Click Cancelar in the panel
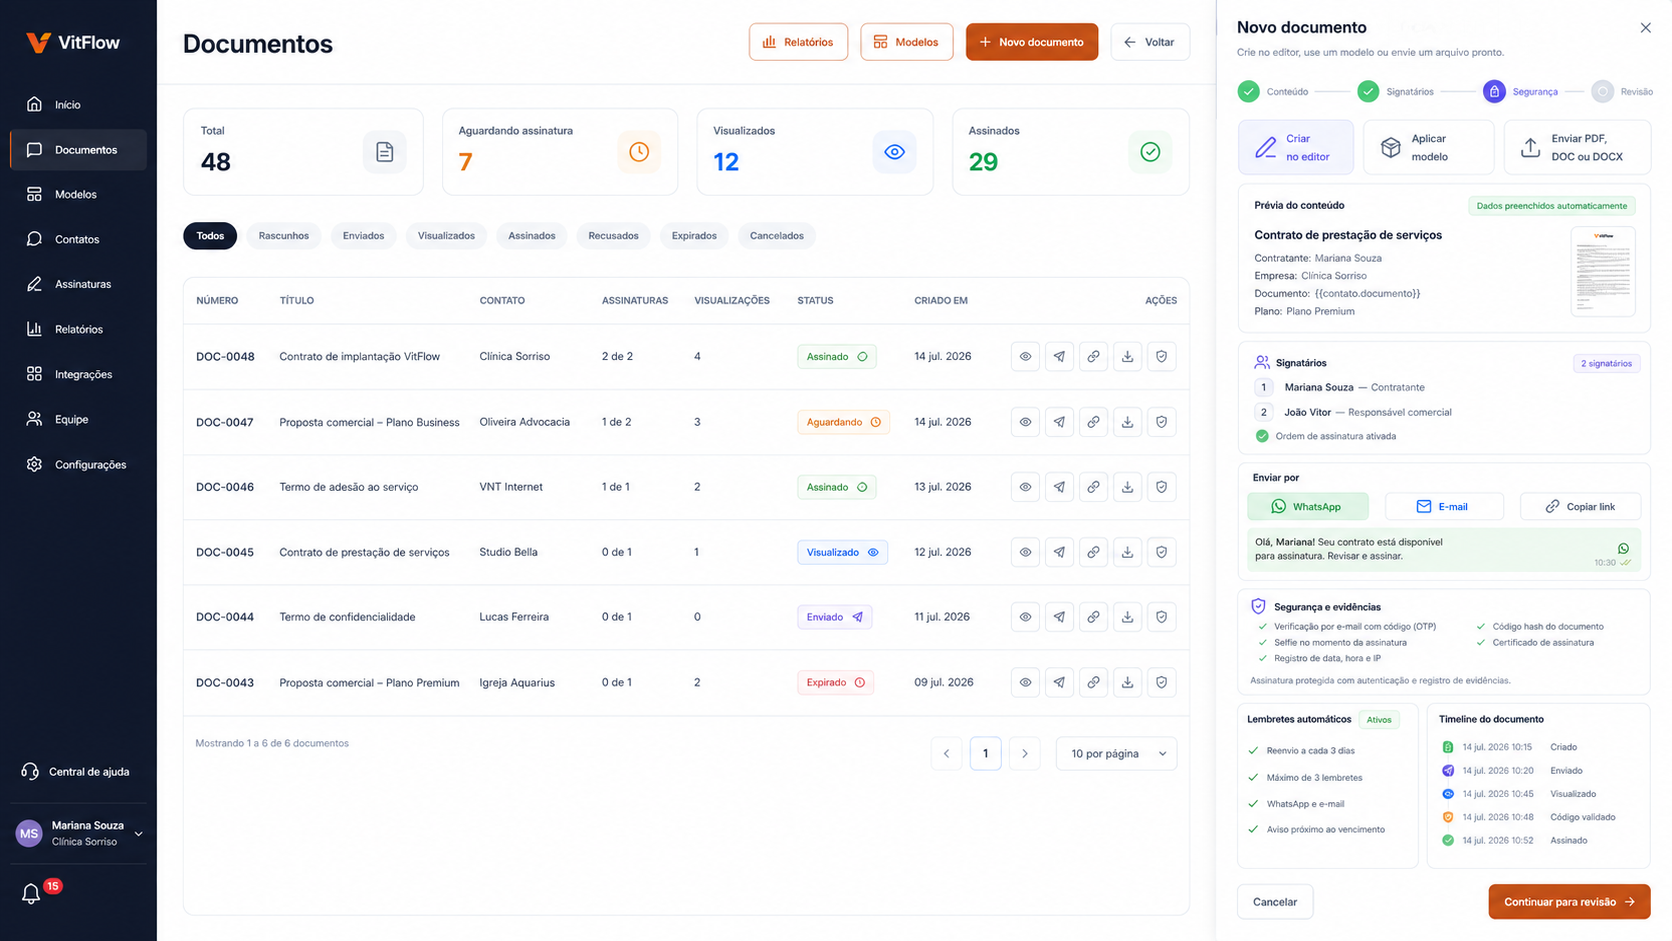Screen dimensions: 1672x941 [1275, 901]
